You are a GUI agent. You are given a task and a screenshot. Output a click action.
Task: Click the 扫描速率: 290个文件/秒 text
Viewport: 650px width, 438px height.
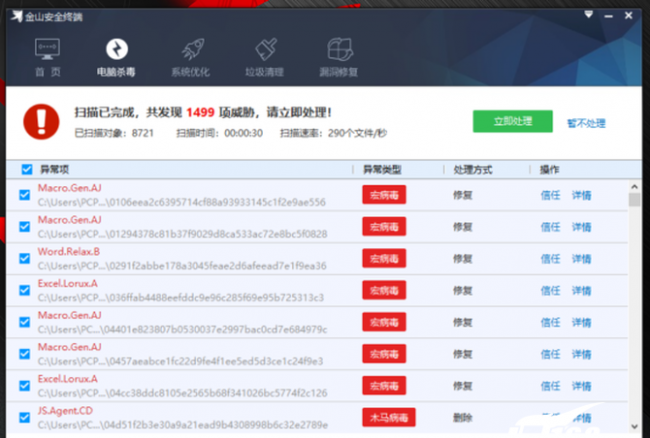[x=334, y=133]
